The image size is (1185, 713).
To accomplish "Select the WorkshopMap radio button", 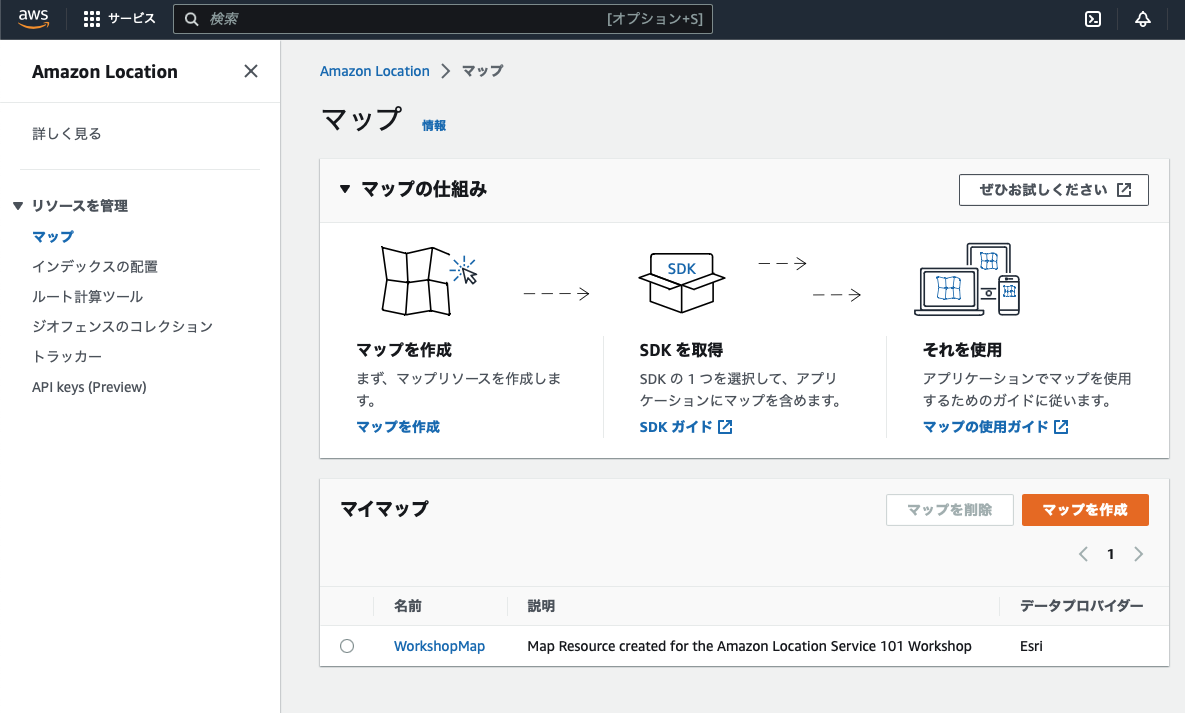I will (x=347, y=646).
